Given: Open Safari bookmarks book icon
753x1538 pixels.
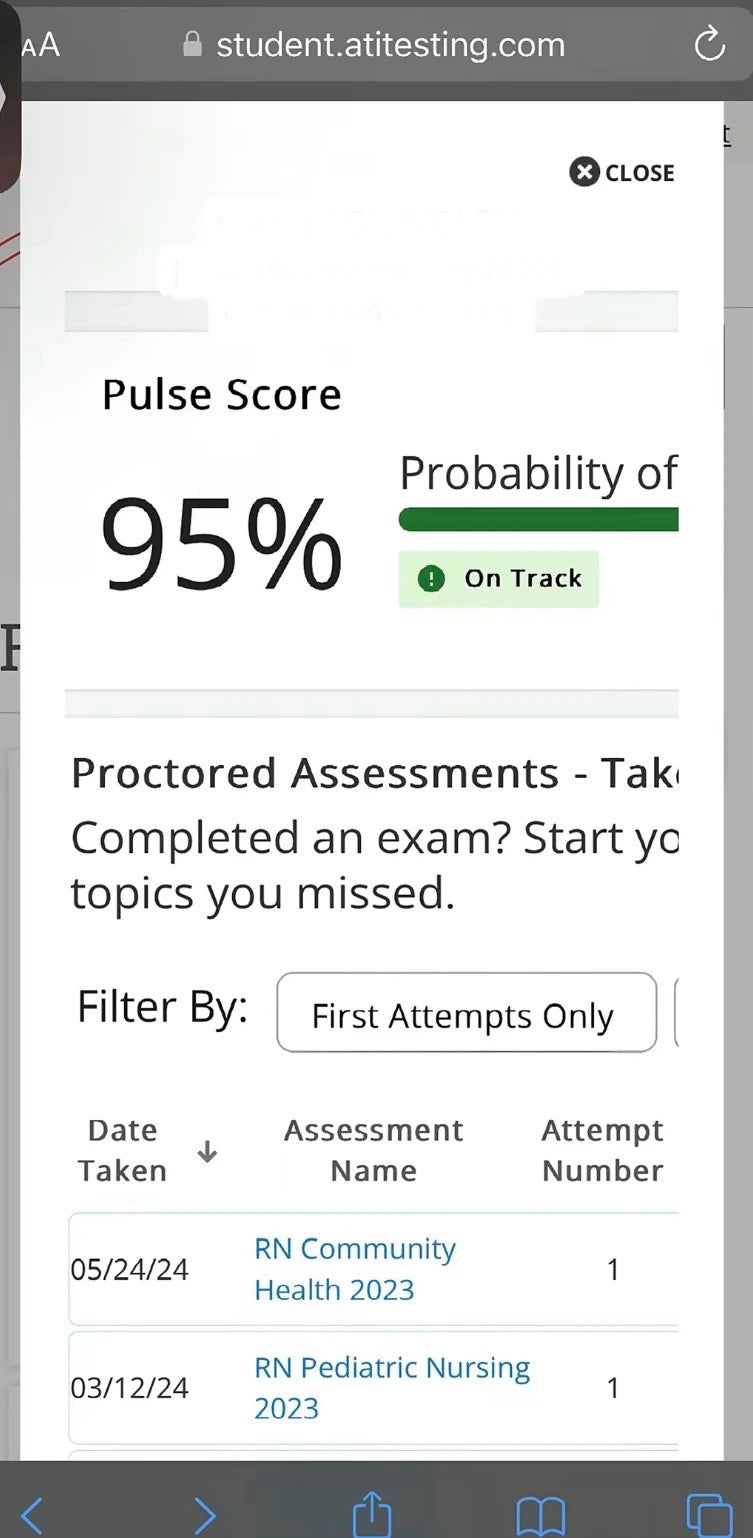Looking at the screenshot, I should [541, 1516].
